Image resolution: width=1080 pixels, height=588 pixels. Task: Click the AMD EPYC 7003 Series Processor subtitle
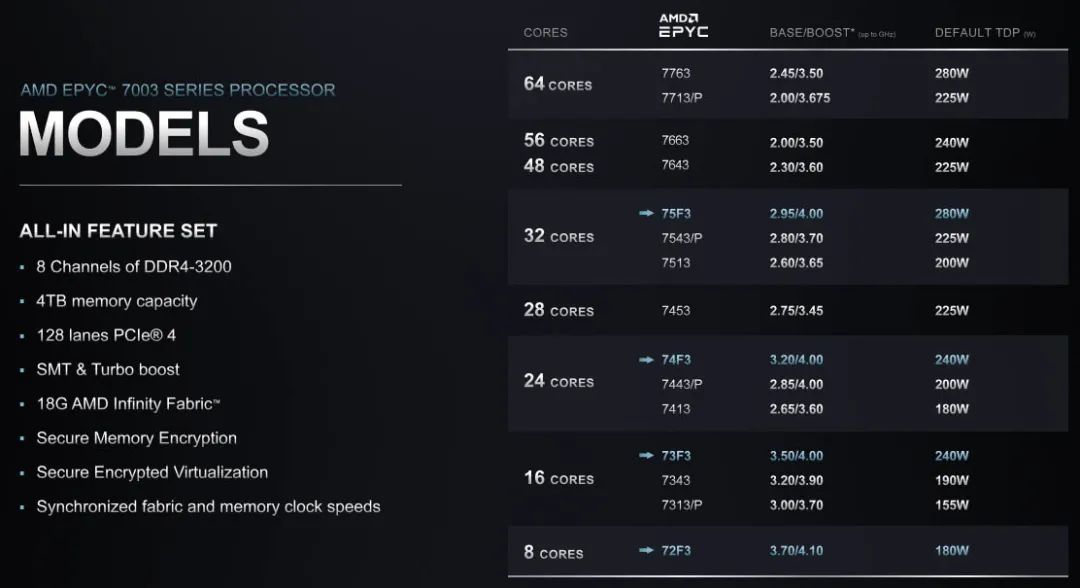pyautogui.click(x=178, y=90)
